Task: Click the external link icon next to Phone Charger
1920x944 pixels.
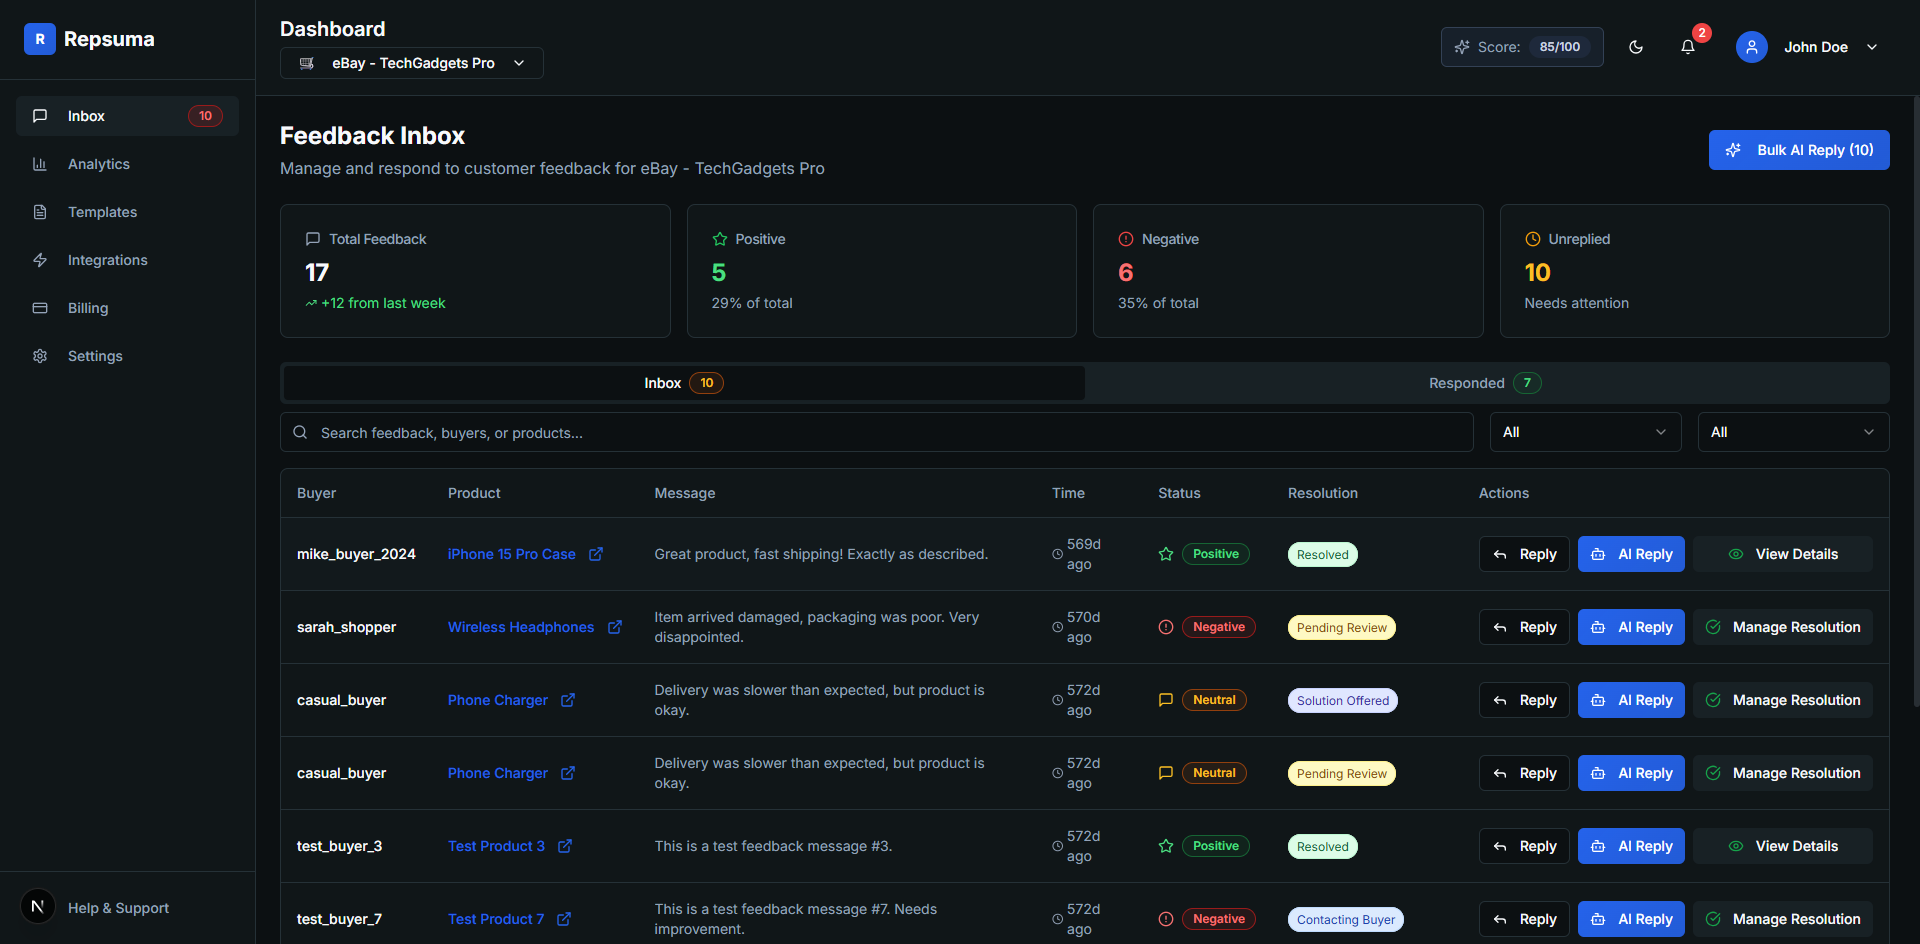Action: 569,700
